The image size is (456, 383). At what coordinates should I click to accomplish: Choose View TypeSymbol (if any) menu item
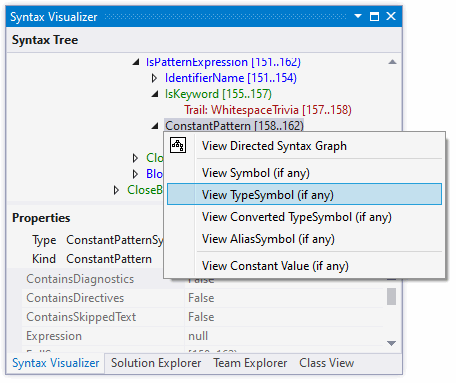tap(304, 194)
